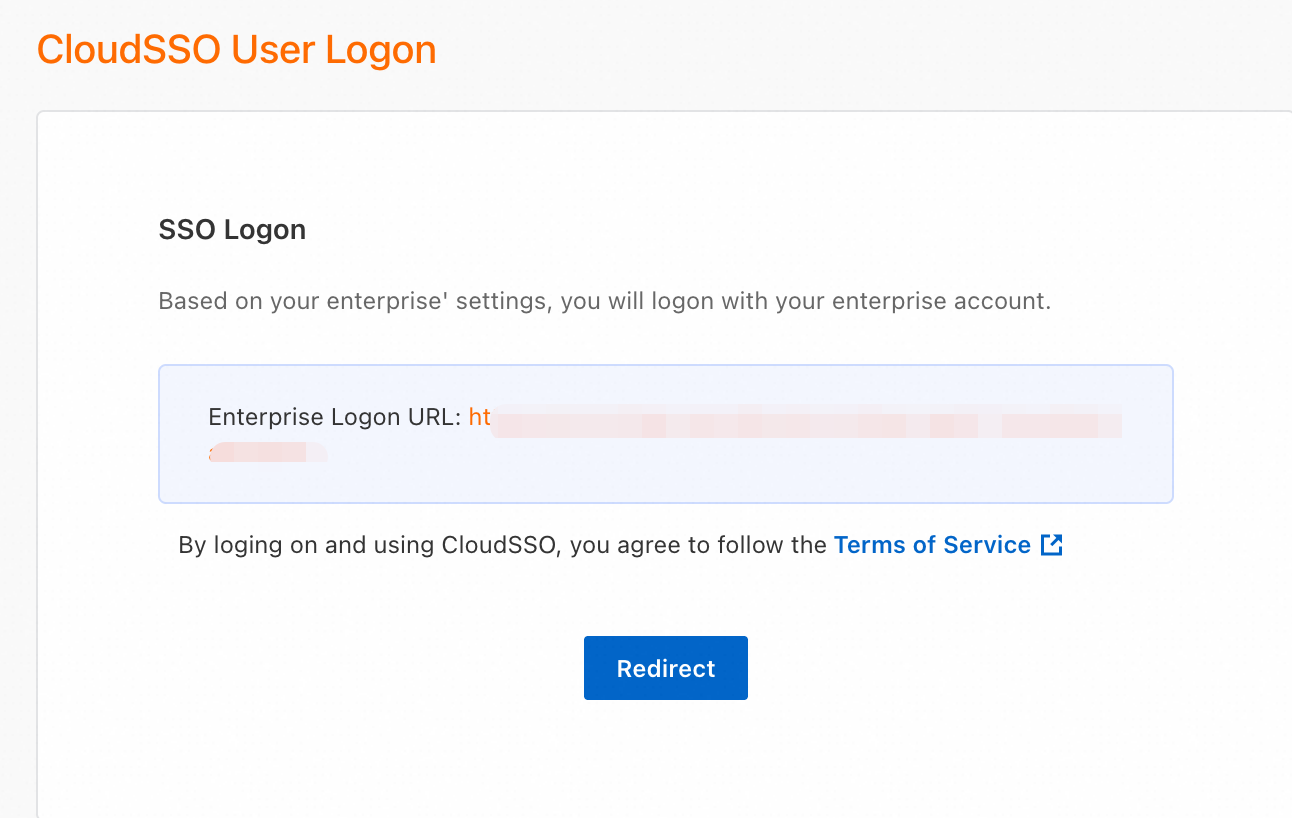Image resolution: width=1292 pixels, height=818 pixels.
Task: Click the enterprise settings description sentence
Action: 604,301
